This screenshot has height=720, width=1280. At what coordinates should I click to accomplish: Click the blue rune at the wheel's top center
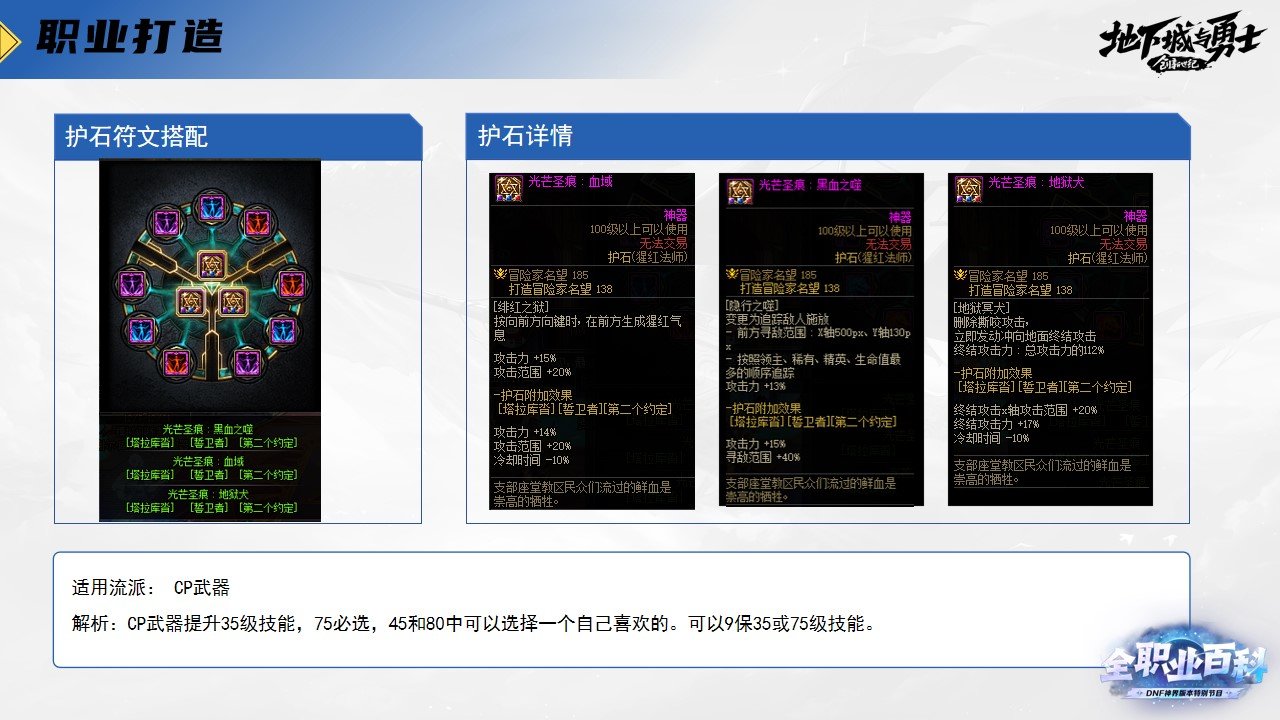211,208
